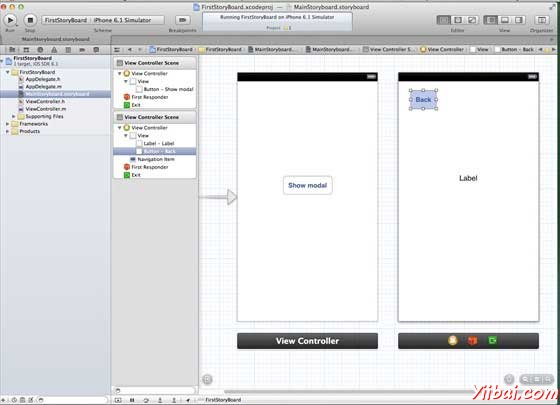Click the Stop button in toolbar
Screen dimensions: 560x405
[30, 20]
